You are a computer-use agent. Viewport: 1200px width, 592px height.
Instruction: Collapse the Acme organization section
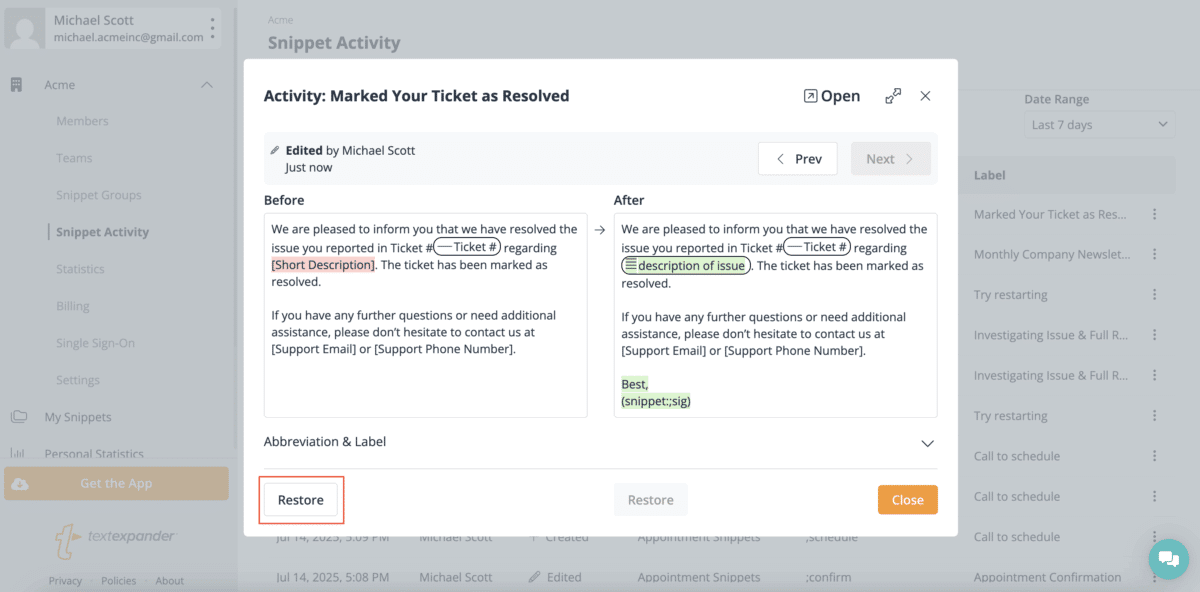[207, 85]
